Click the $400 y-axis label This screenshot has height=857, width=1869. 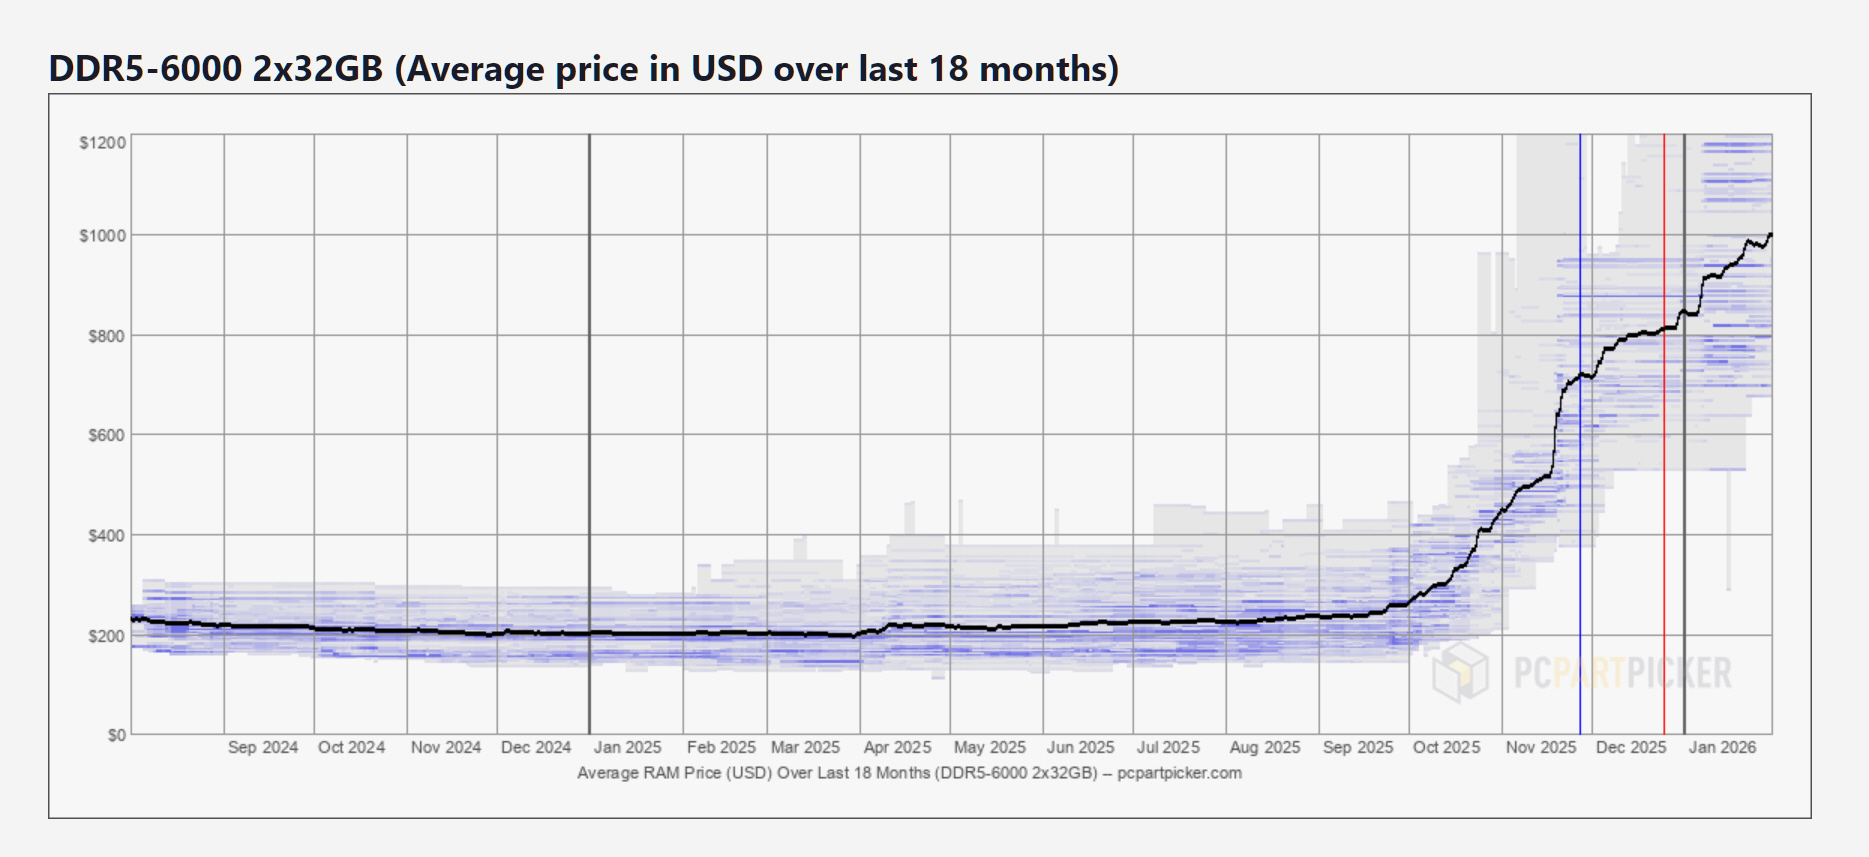tap(107, 536)
